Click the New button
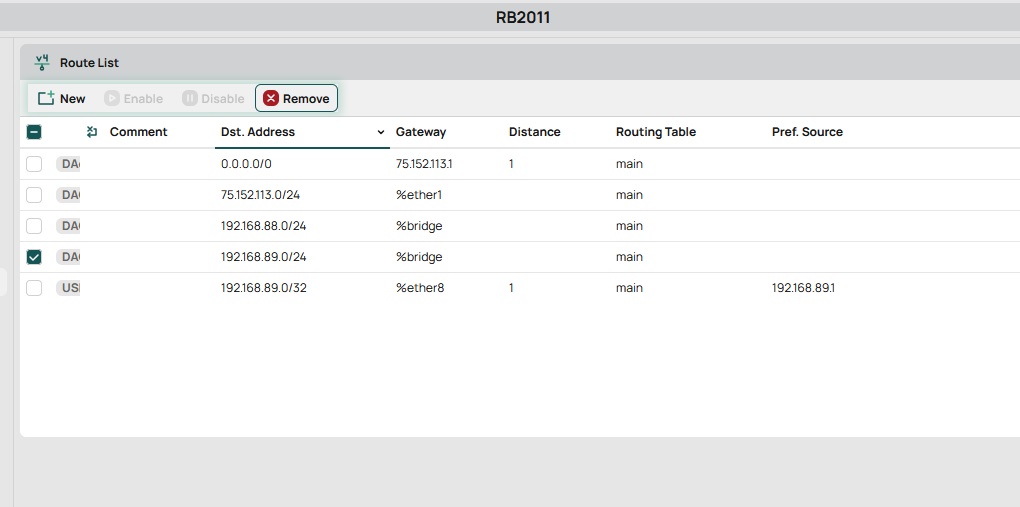The image size is (1020, 507). 61,98
